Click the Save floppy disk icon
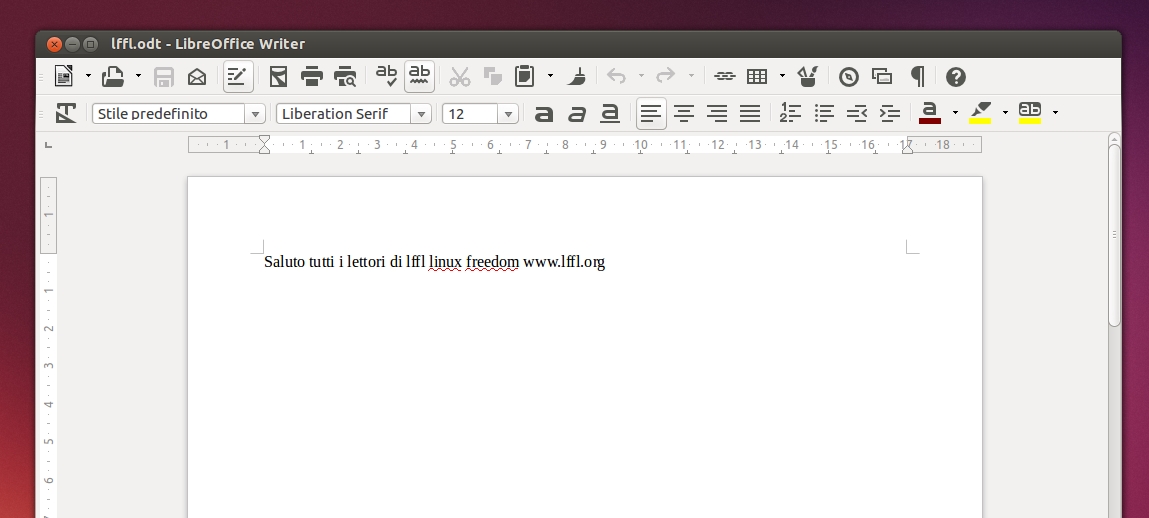 [163, 76]
